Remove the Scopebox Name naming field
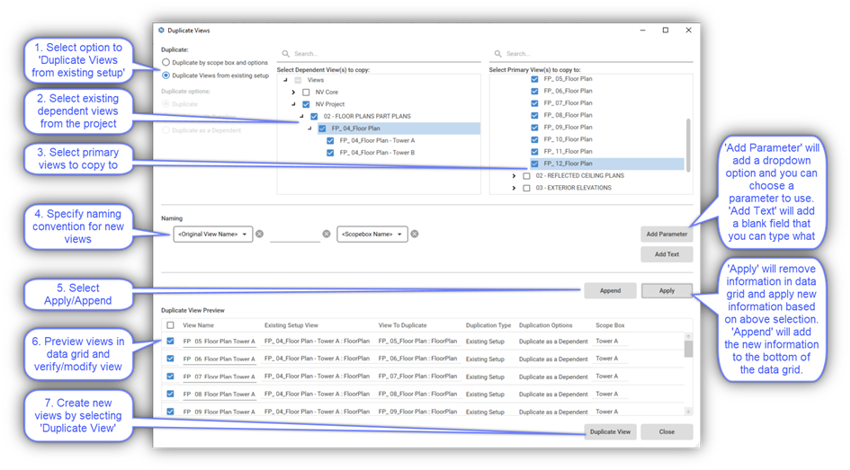 pos(414,234)
